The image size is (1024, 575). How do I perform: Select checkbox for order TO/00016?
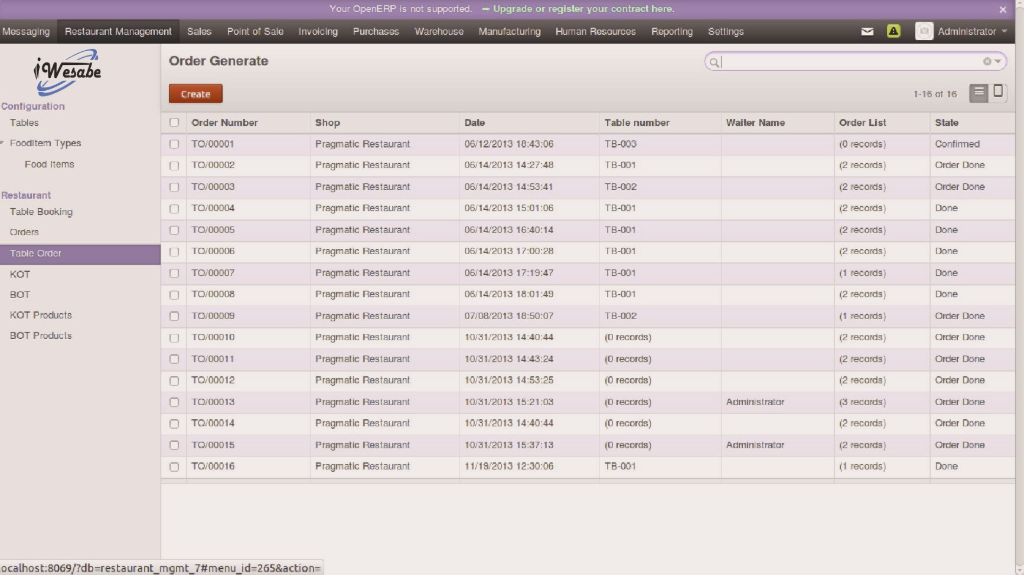pos(174,467)
